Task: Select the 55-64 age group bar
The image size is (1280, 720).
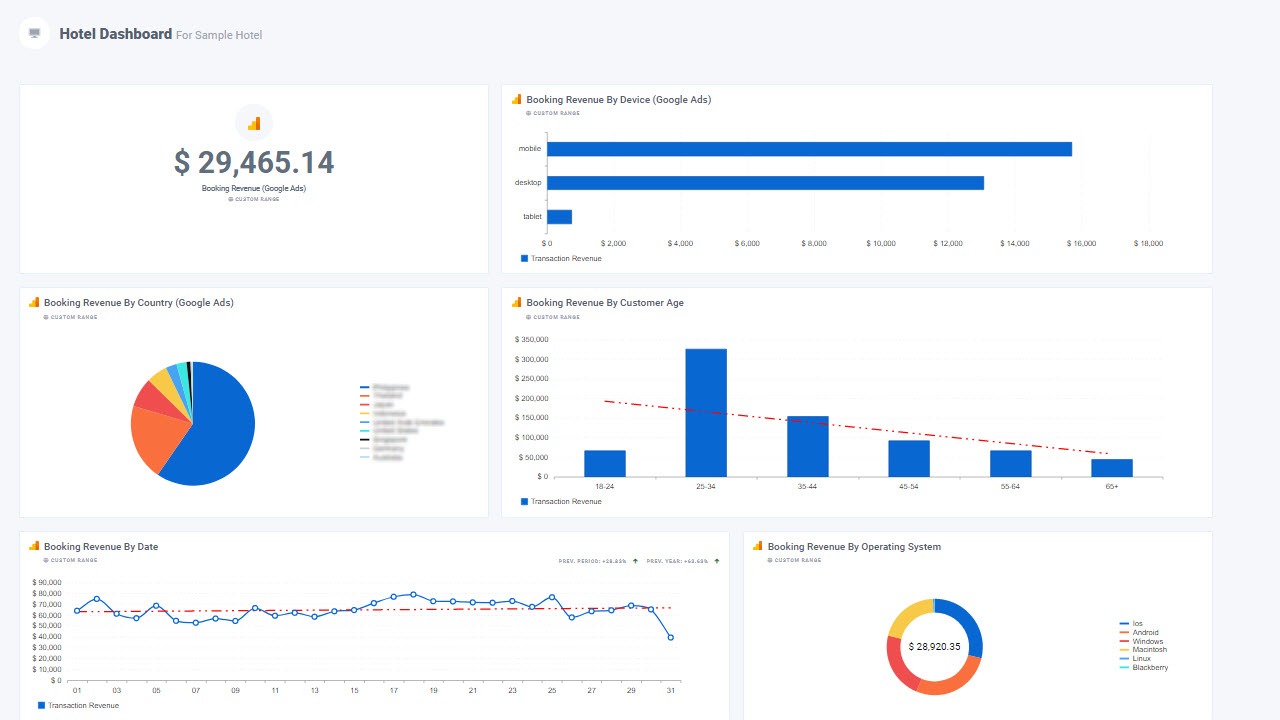Action: 1011,464
